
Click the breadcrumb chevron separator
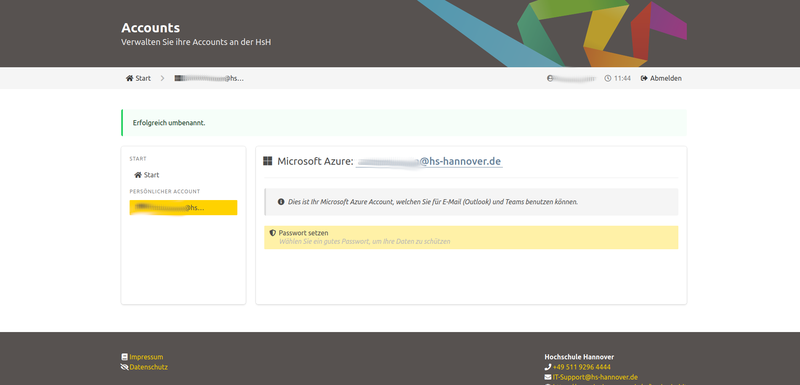[x=162, y=79]
